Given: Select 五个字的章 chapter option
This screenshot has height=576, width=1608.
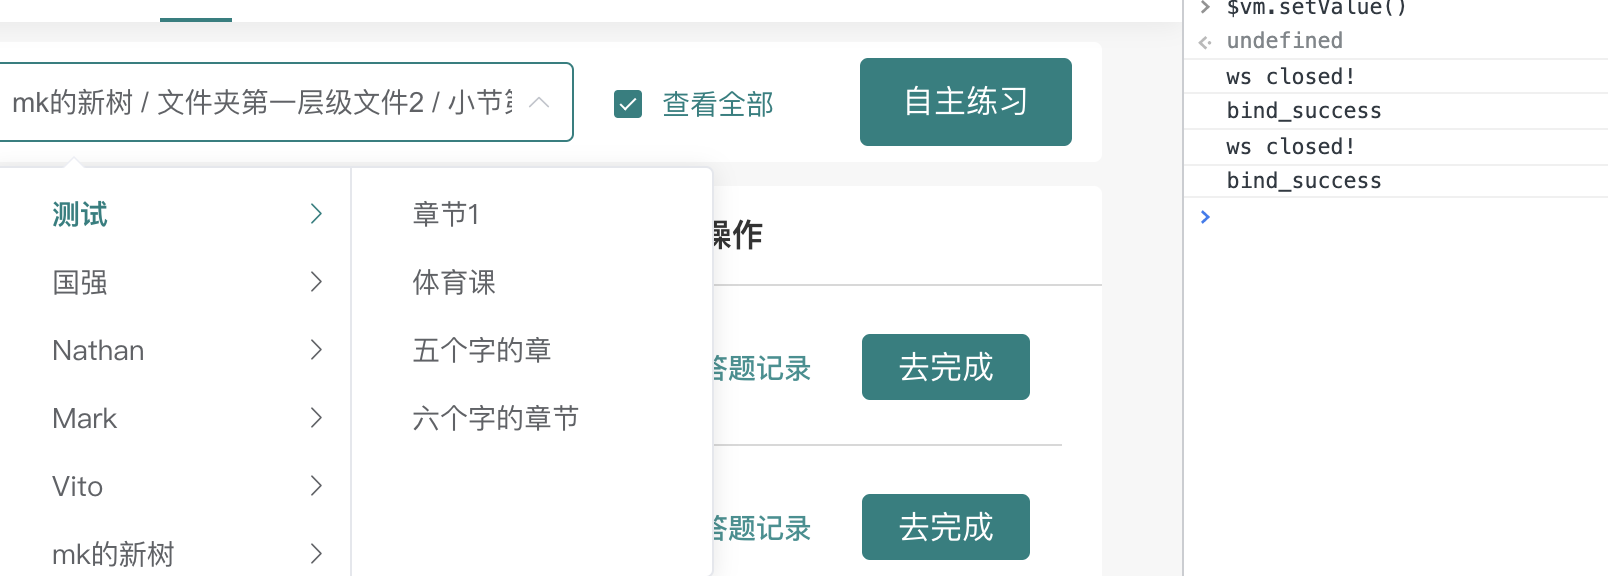Looking at the screenshot, I should (x=482, y=350).
